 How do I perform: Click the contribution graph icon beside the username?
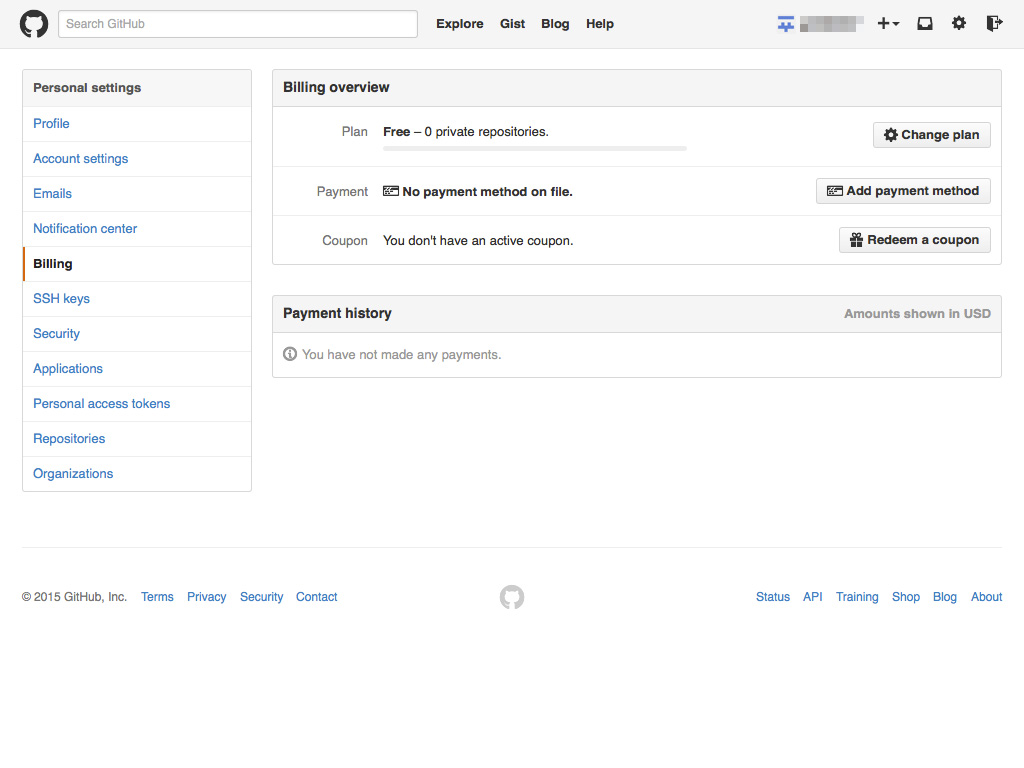786,23
